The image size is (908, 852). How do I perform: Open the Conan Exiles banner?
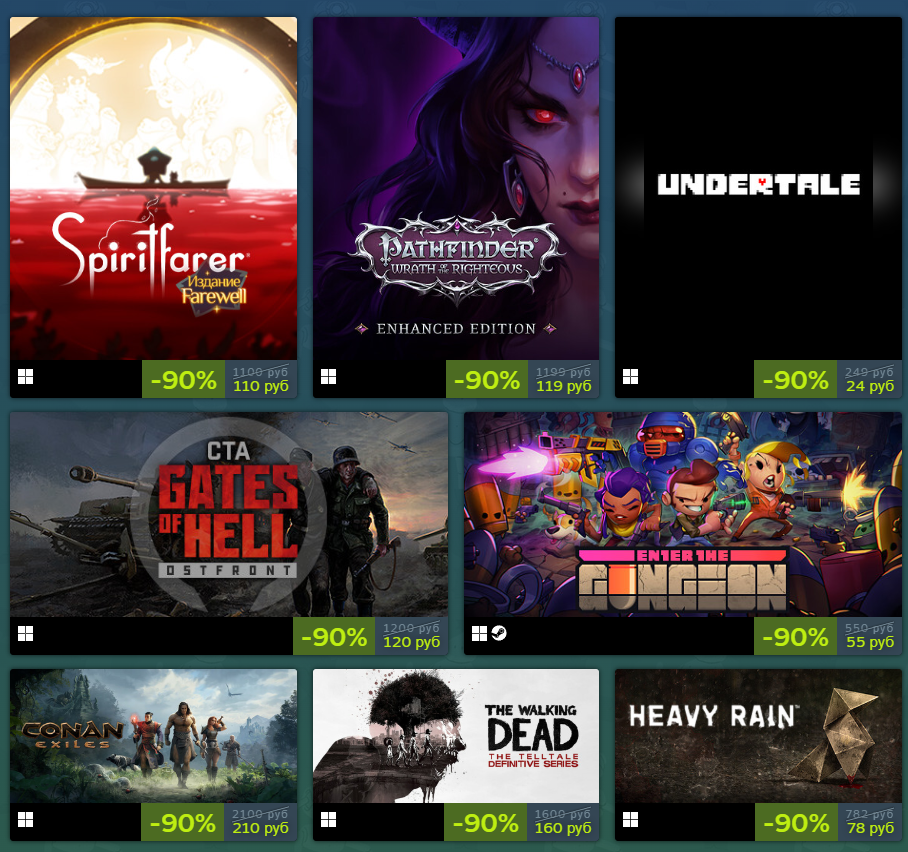point(153,736)
